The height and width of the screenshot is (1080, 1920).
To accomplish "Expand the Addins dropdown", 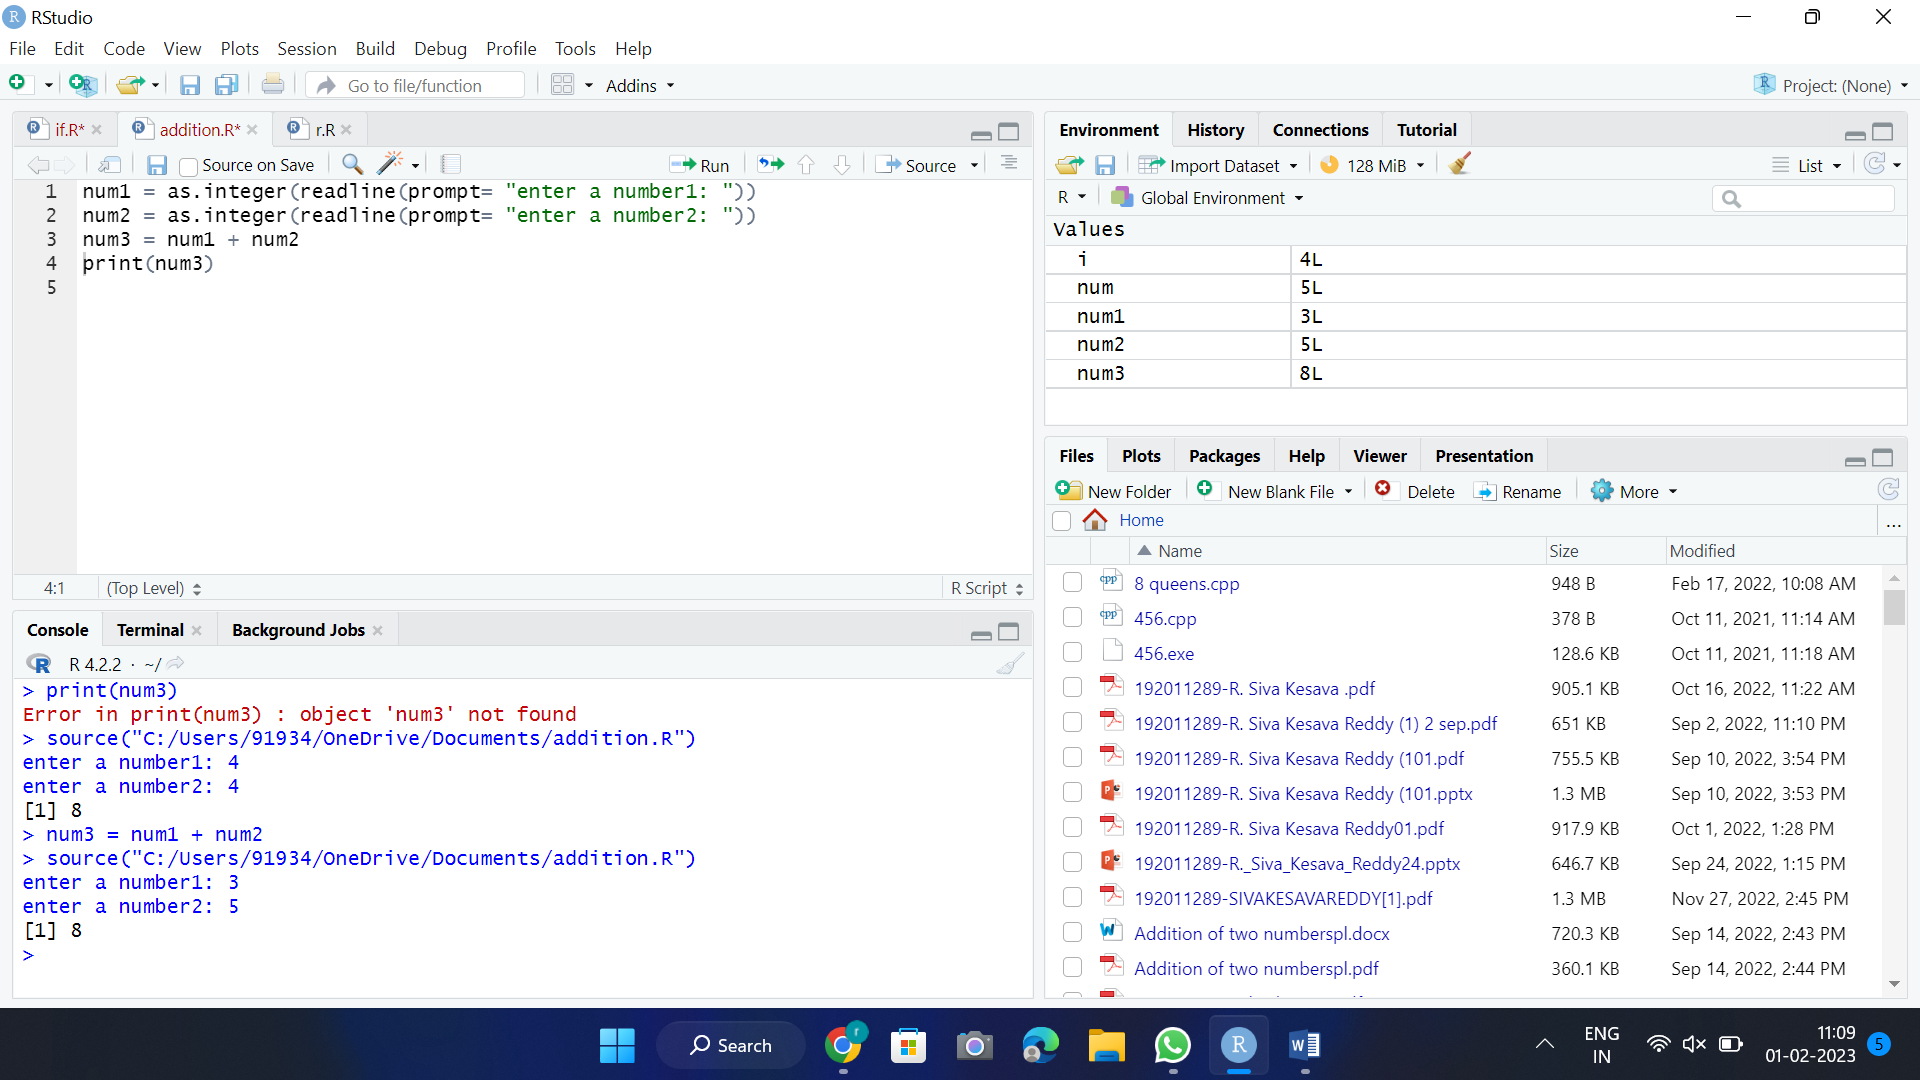I will (640, 85).
